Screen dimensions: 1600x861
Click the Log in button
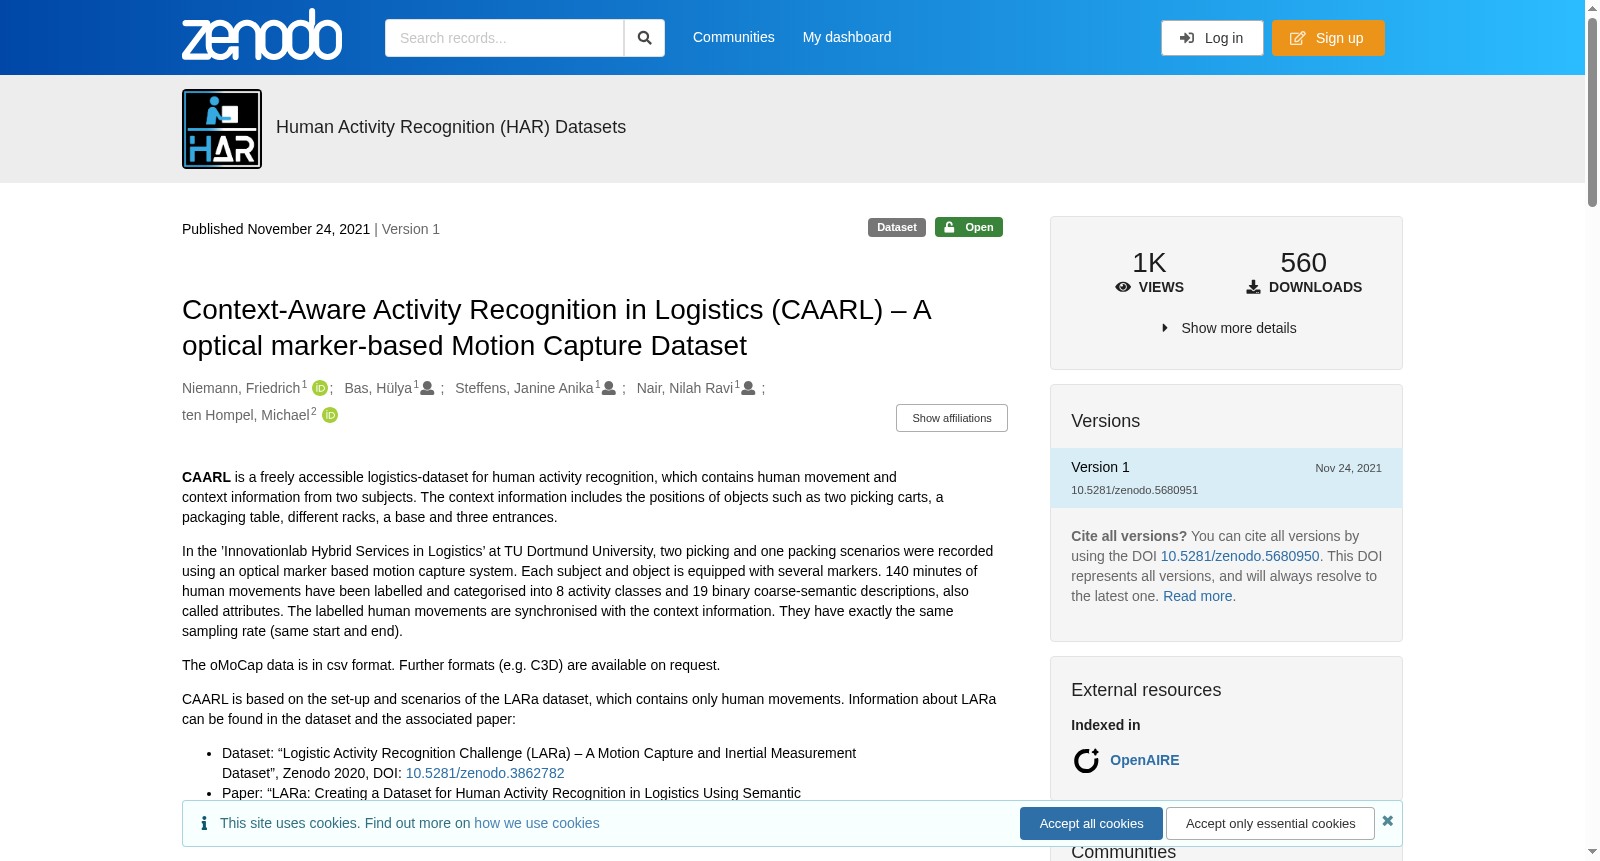(x=1212, y=38)
